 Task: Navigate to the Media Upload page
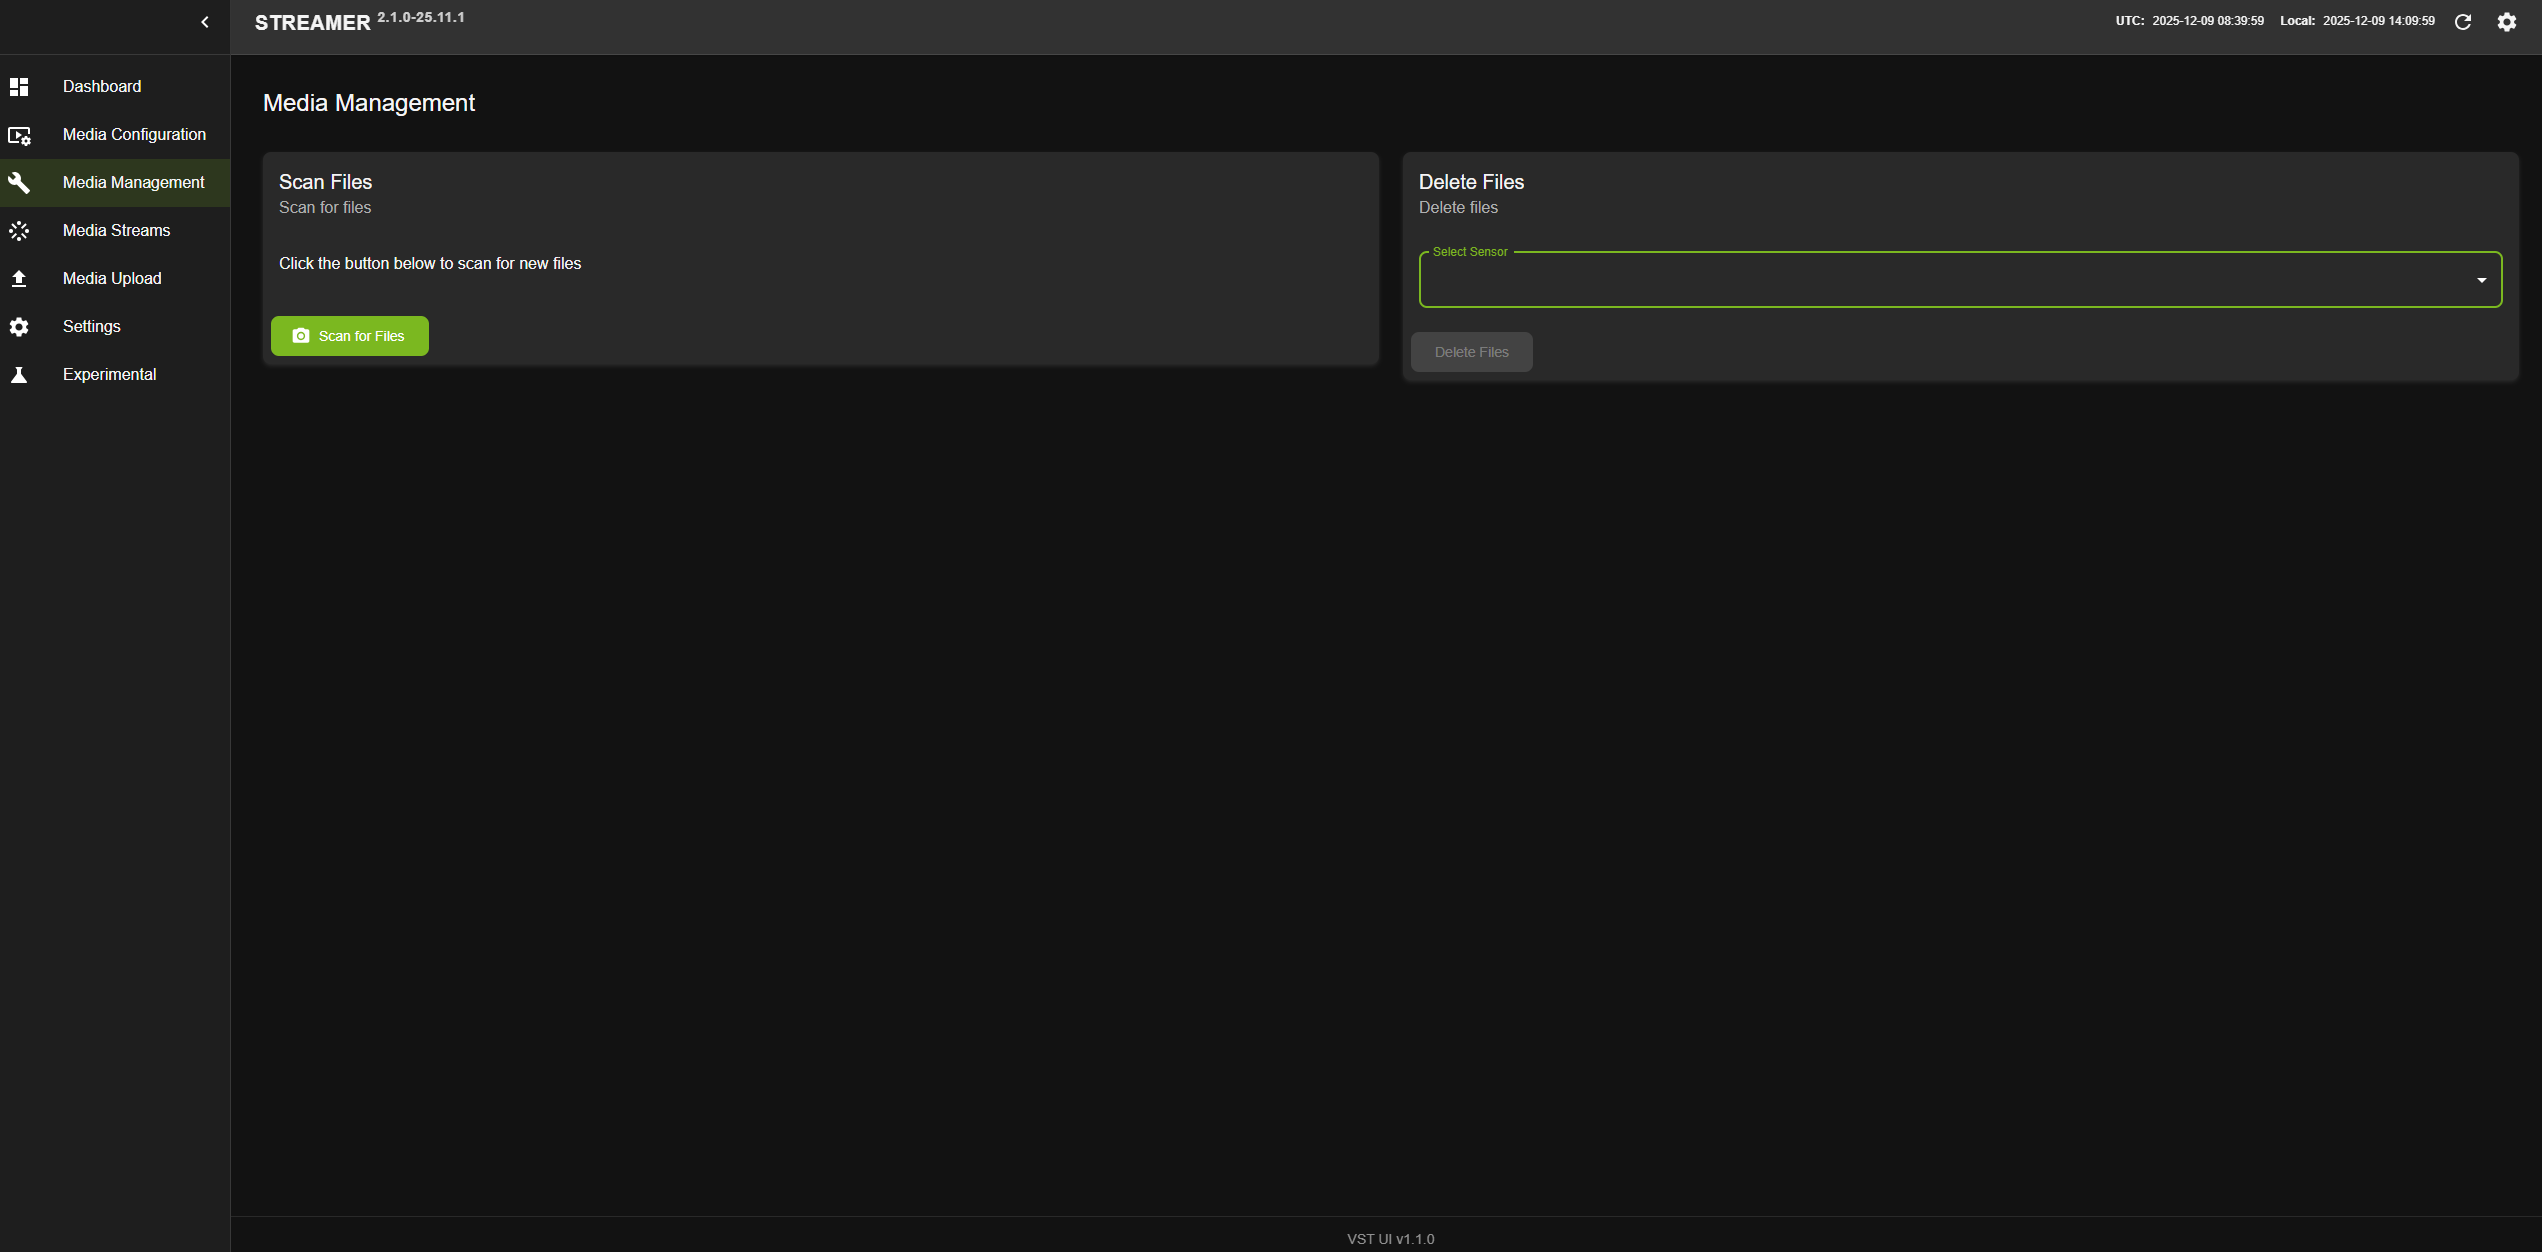click(112, 279)
